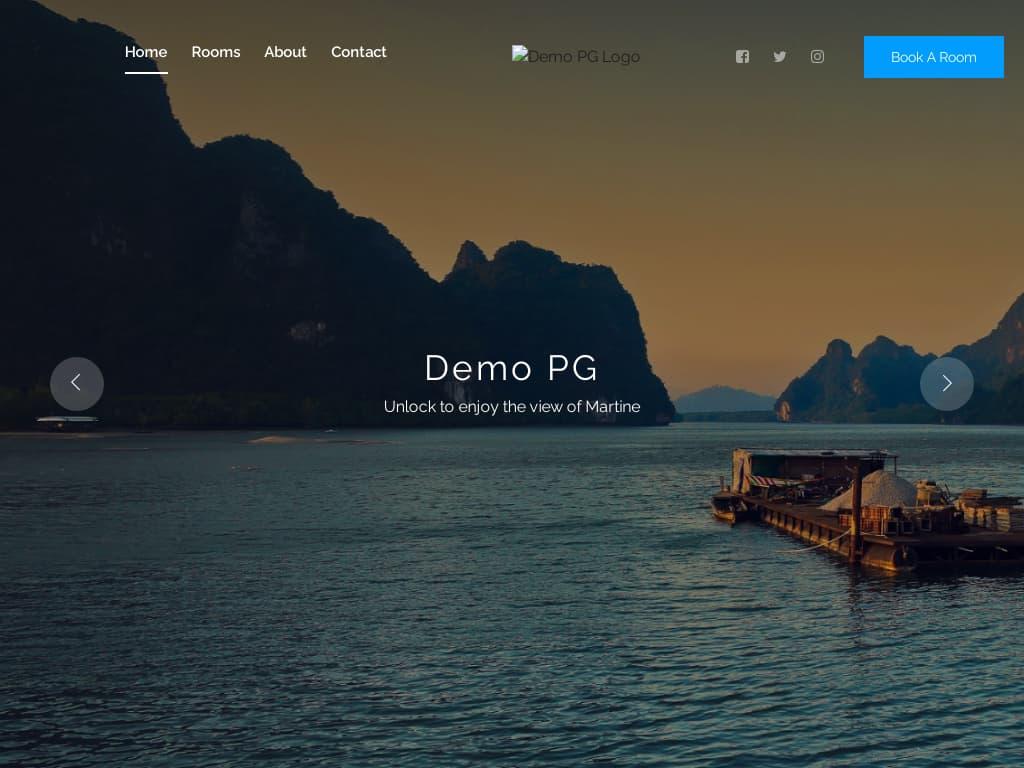Navigate to the Rooms section
This screenshot has width=1024, height=768.
pos(216,52)
